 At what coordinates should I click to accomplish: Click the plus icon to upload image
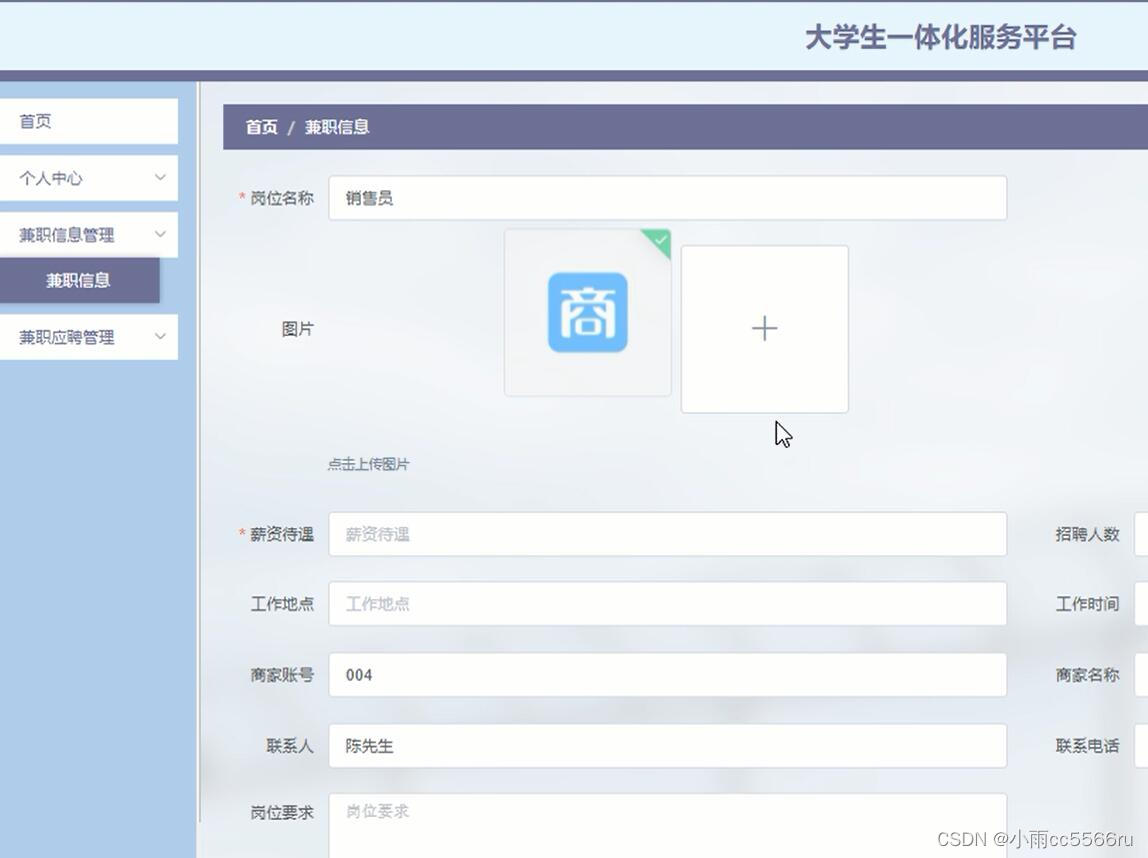(764, 329)
